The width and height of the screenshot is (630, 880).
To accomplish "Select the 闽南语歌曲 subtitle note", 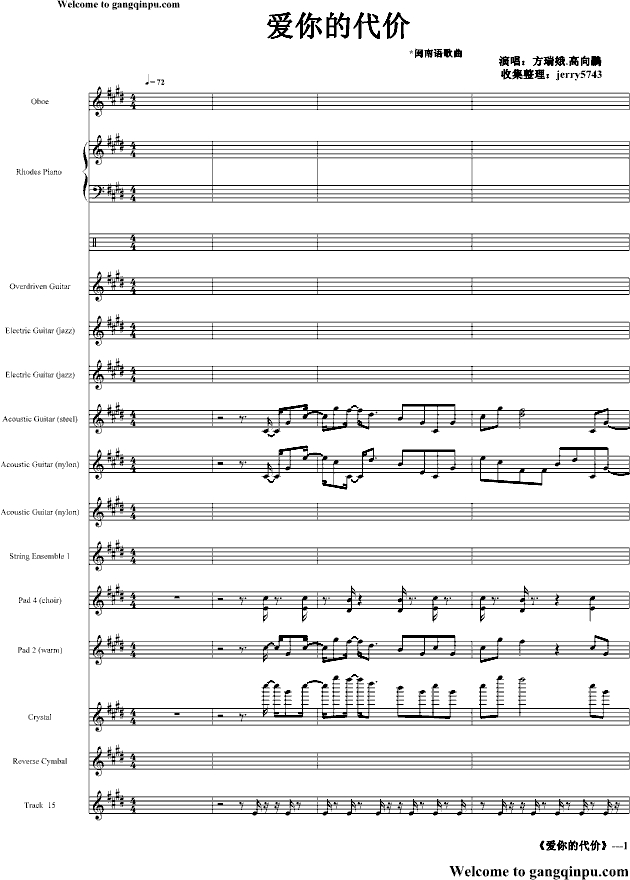I will tap(436, 54).
